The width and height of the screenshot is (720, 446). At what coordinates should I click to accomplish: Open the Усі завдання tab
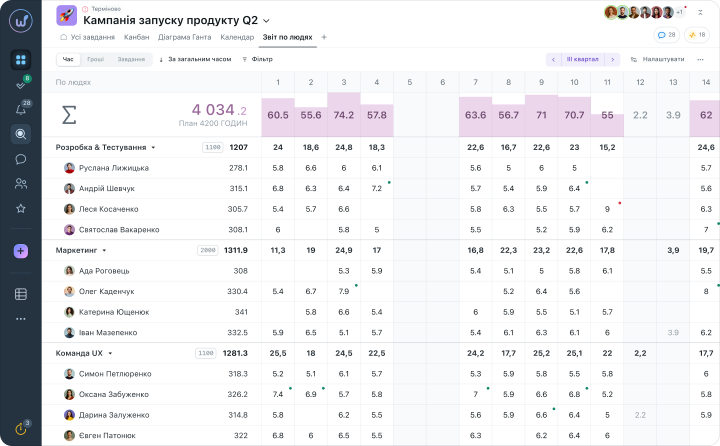pyautogui.click(x=87, y=37)
